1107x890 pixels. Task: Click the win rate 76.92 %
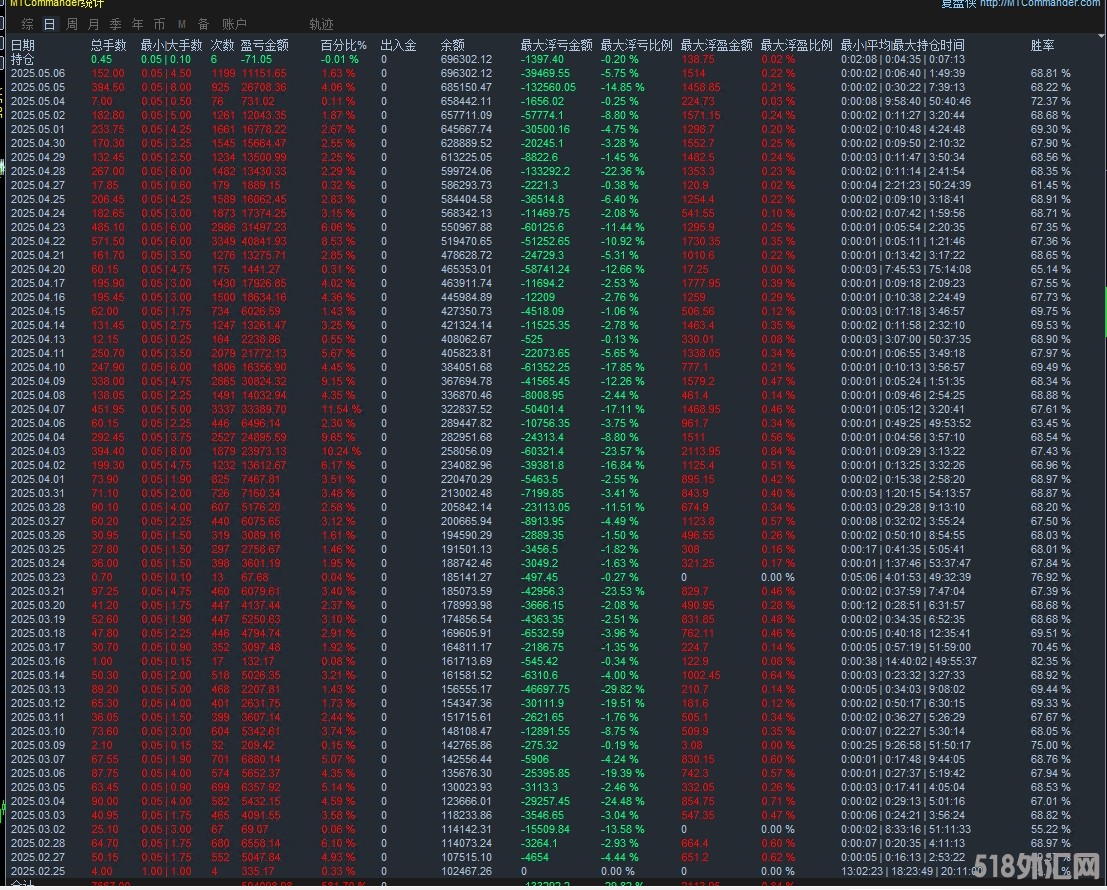click(1050, 577)
